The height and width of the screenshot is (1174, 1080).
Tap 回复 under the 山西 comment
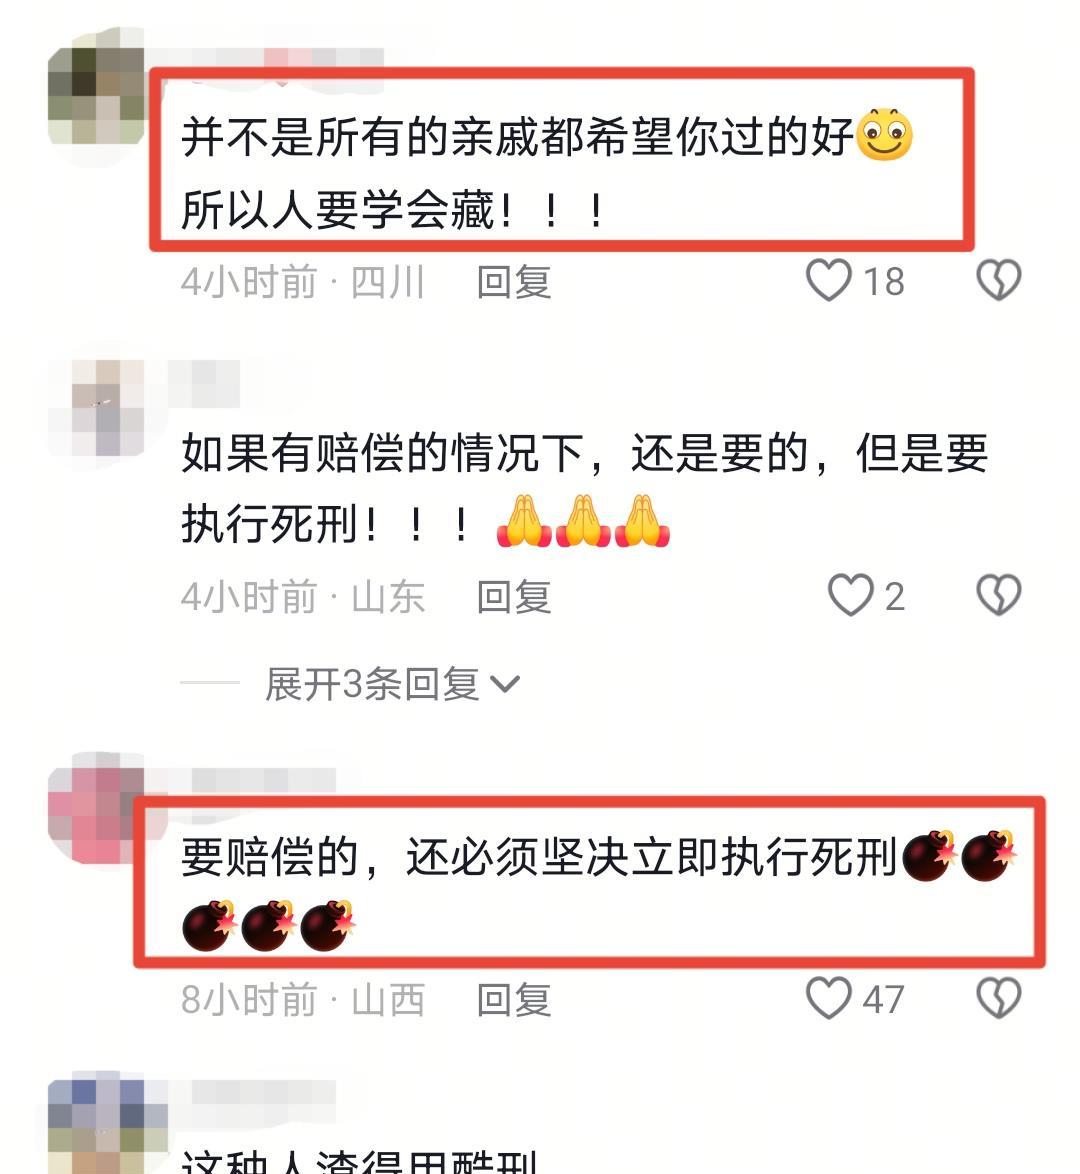[514, 1000]
